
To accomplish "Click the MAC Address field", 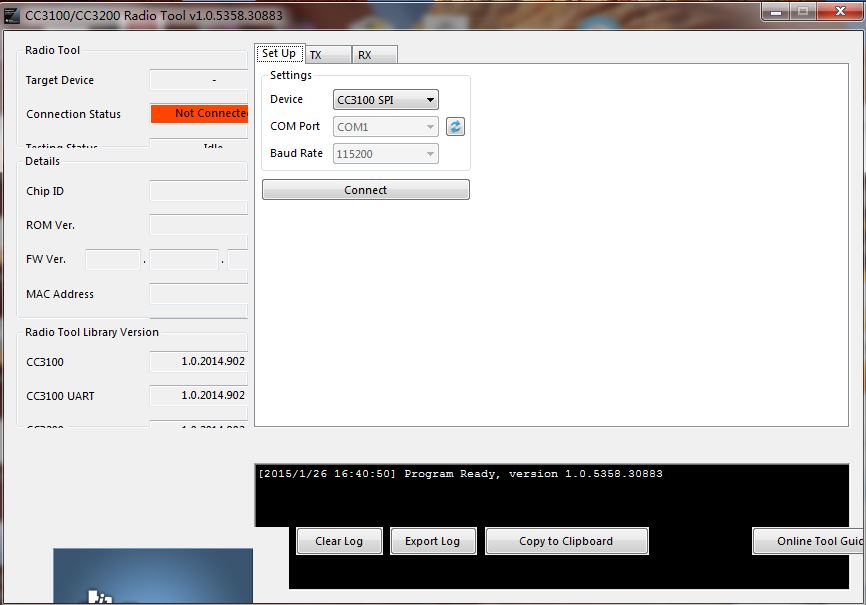I will point(199,294).
